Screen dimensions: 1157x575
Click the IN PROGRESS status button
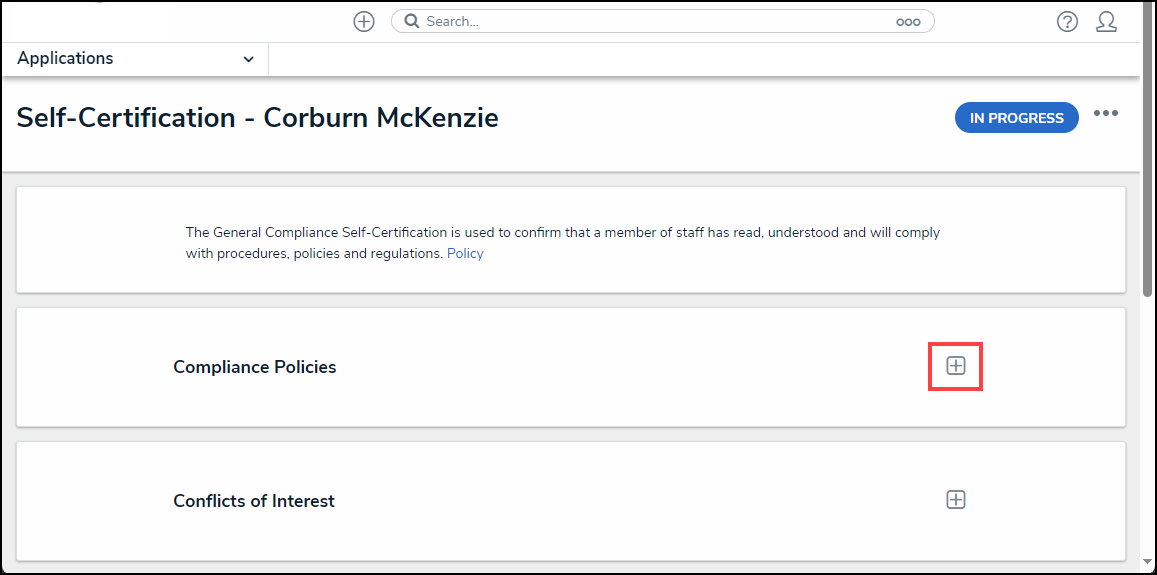1016,118
